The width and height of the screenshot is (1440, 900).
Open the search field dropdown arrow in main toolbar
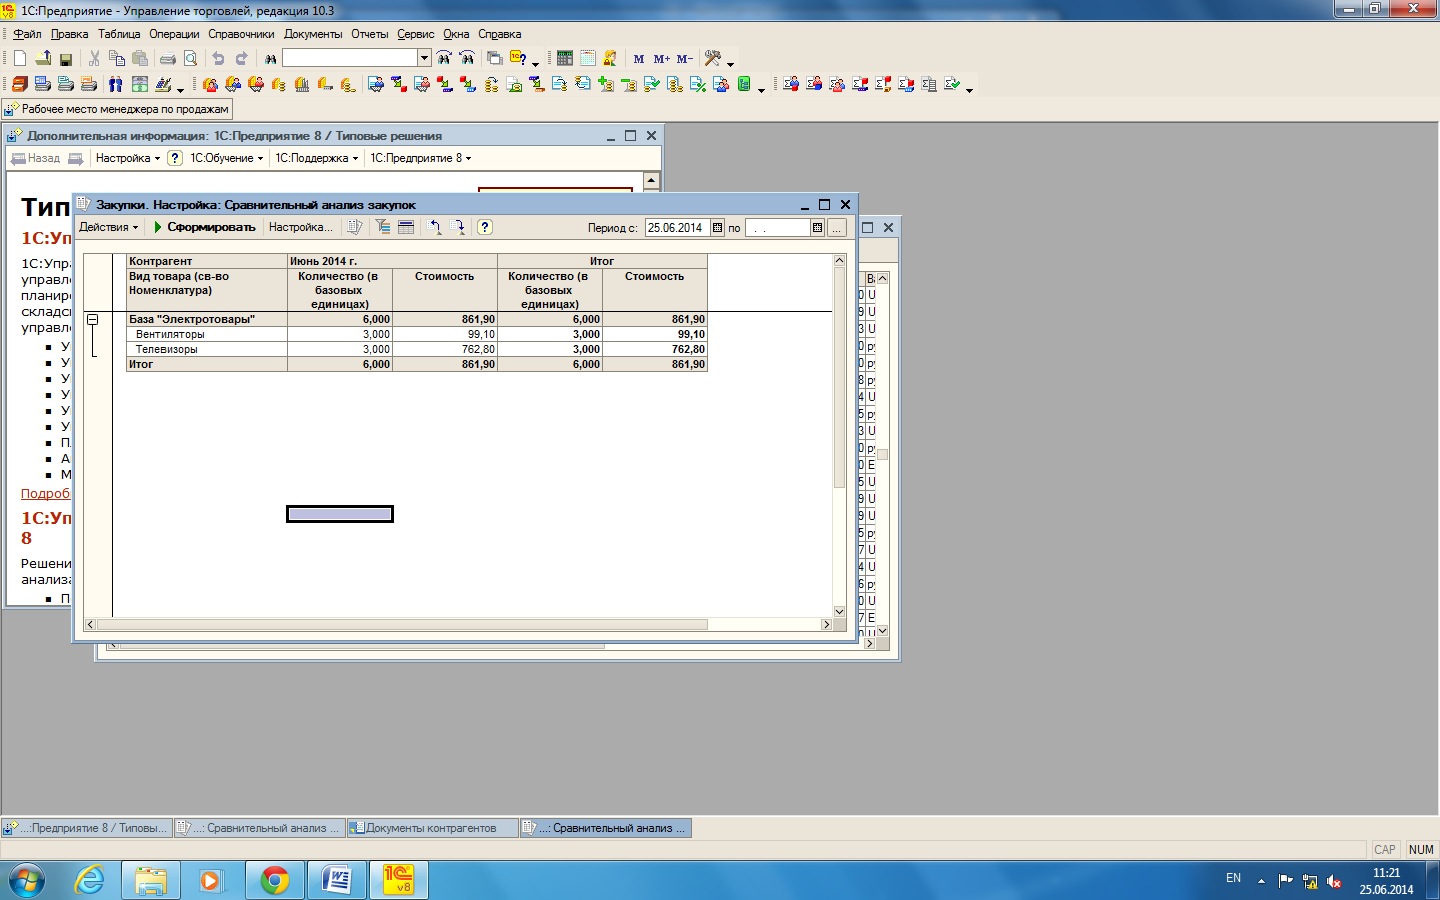[424, 58]
